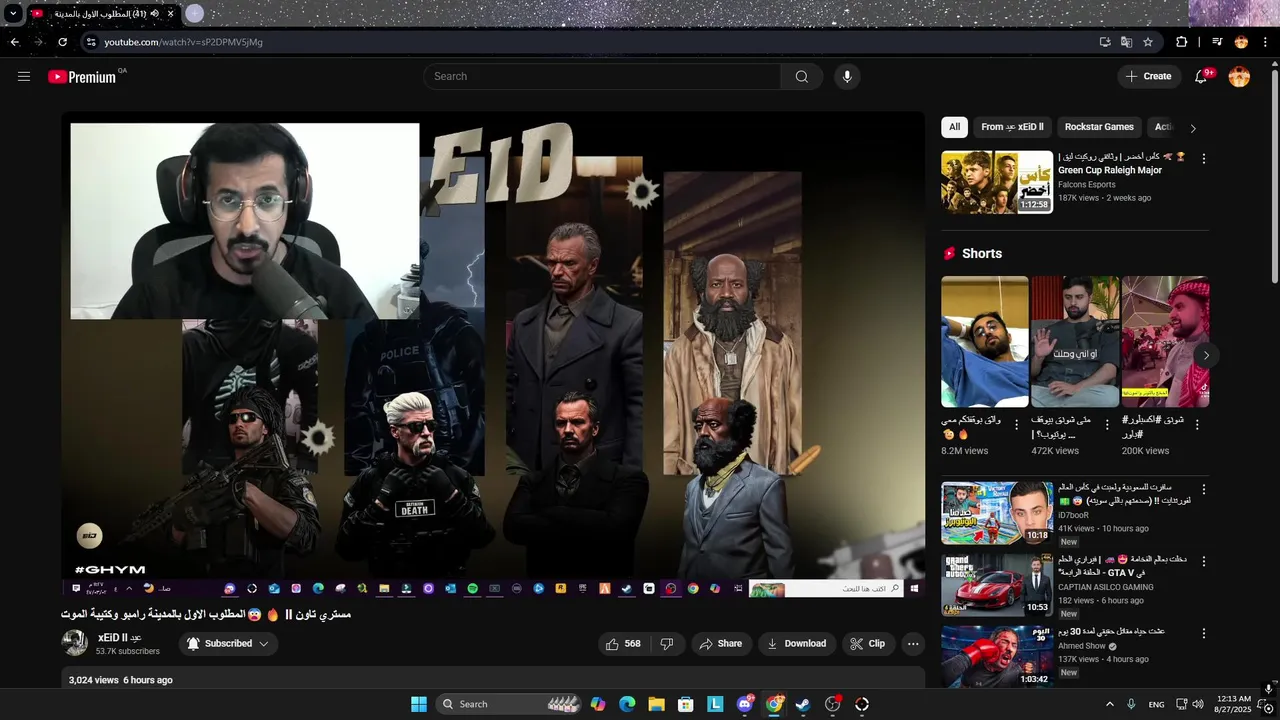This screenshot has width=1280, height=720.
Task: Share the video
Action: (720, 644)
